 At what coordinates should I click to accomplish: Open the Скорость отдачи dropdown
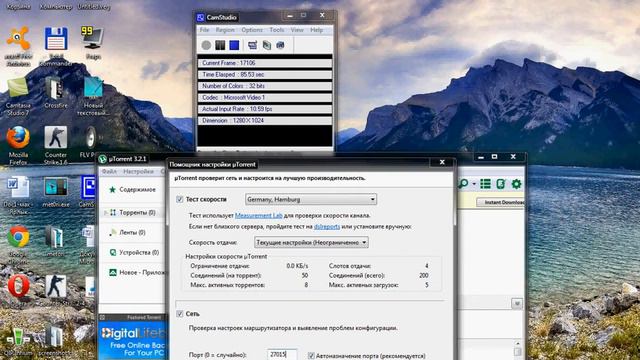pyautogui.click(x=311, y=242)
